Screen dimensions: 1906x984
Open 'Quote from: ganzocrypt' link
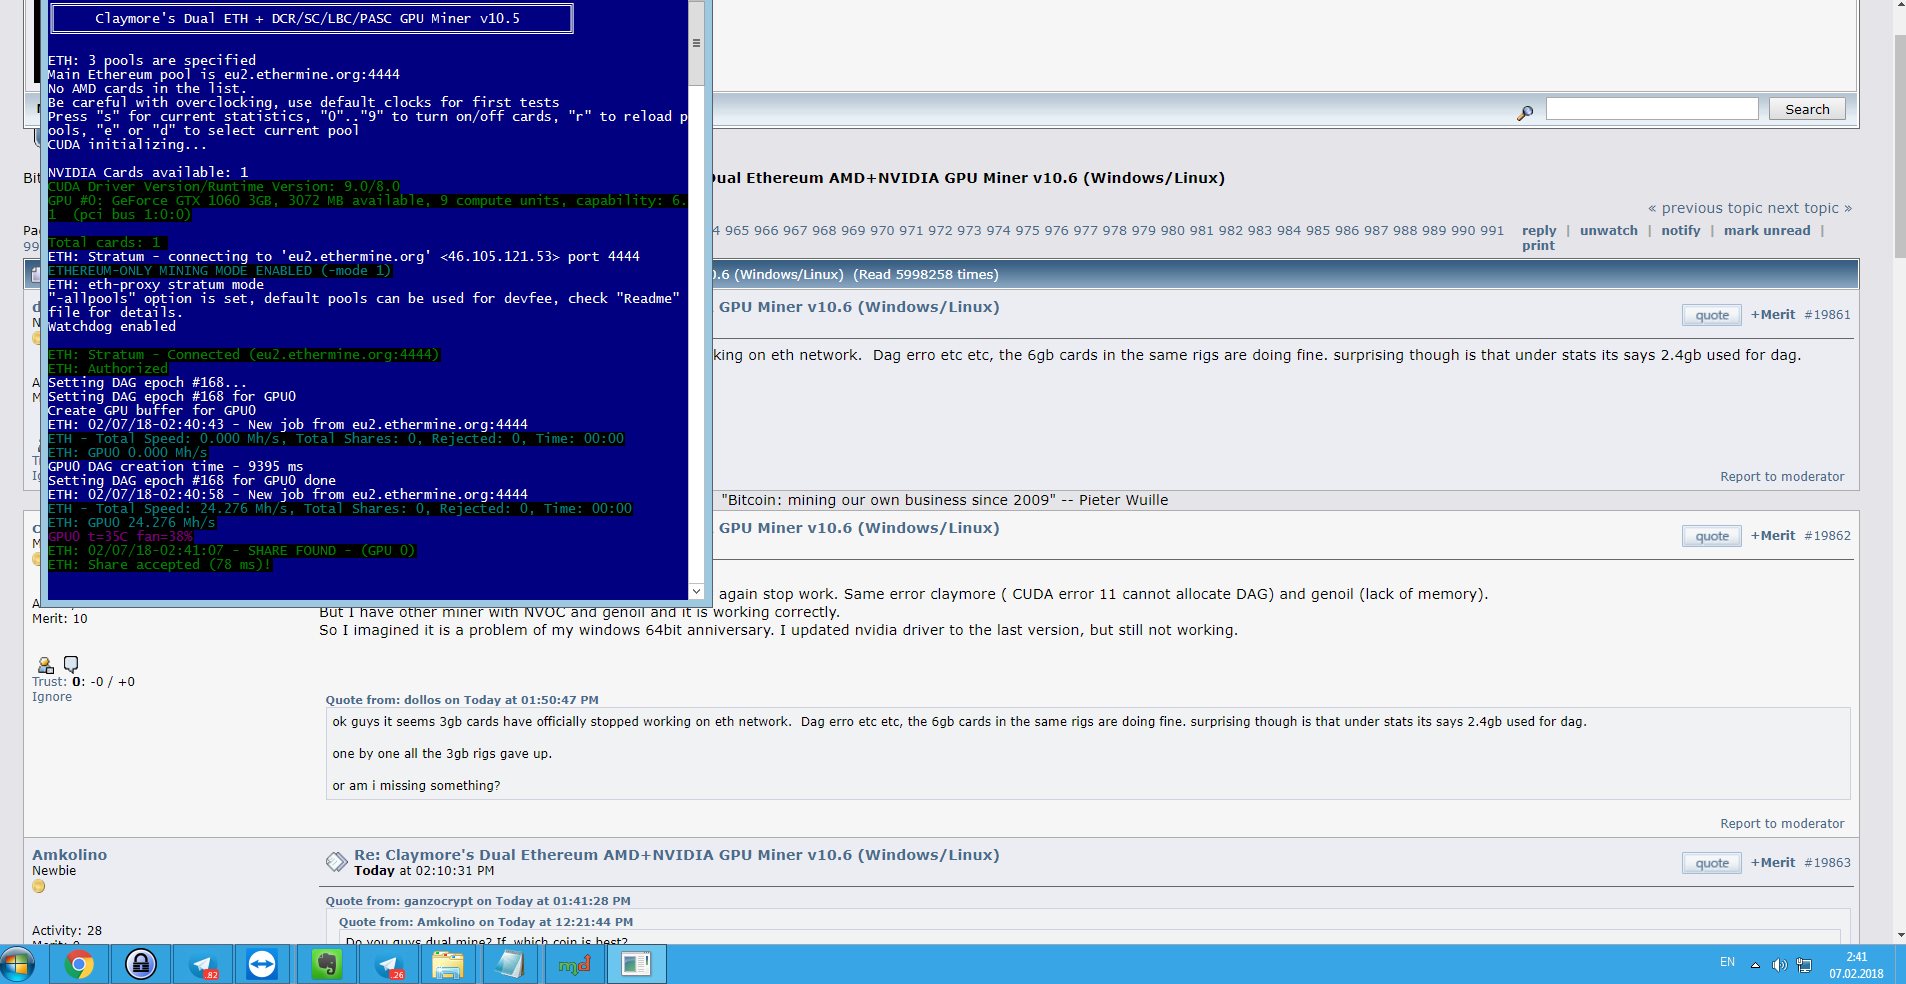[x=478, y=901]
